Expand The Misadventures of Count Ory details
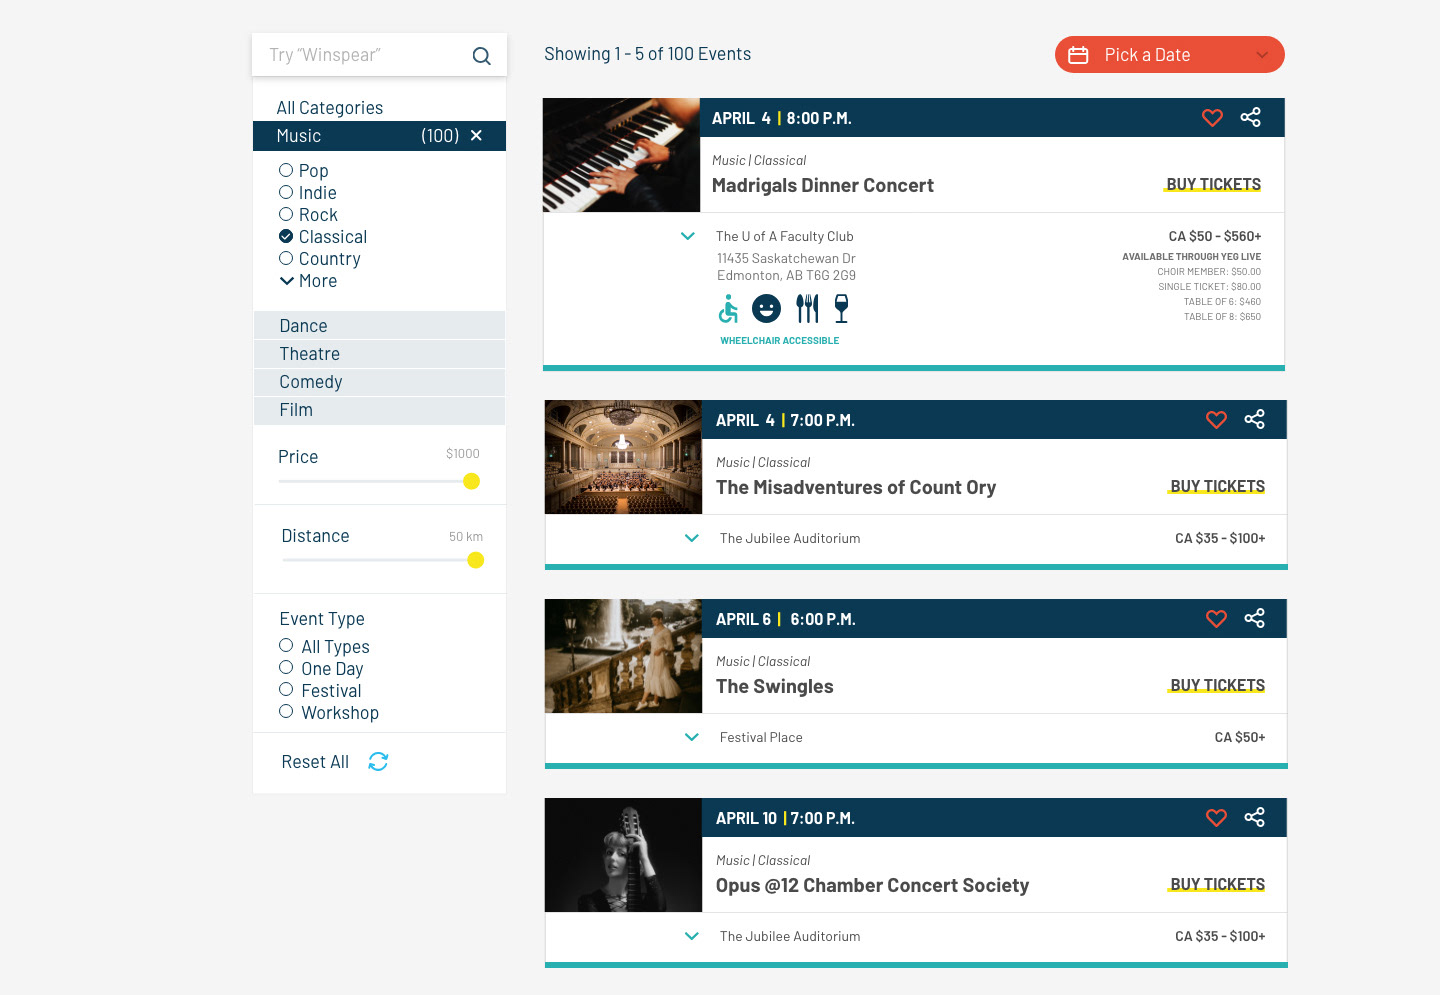 [692, 538]
